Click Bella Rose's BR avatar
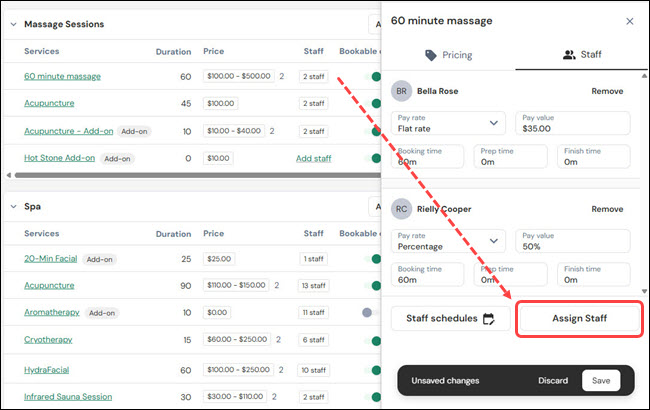This screenshot has width=650, height=410. coord(401,91)
